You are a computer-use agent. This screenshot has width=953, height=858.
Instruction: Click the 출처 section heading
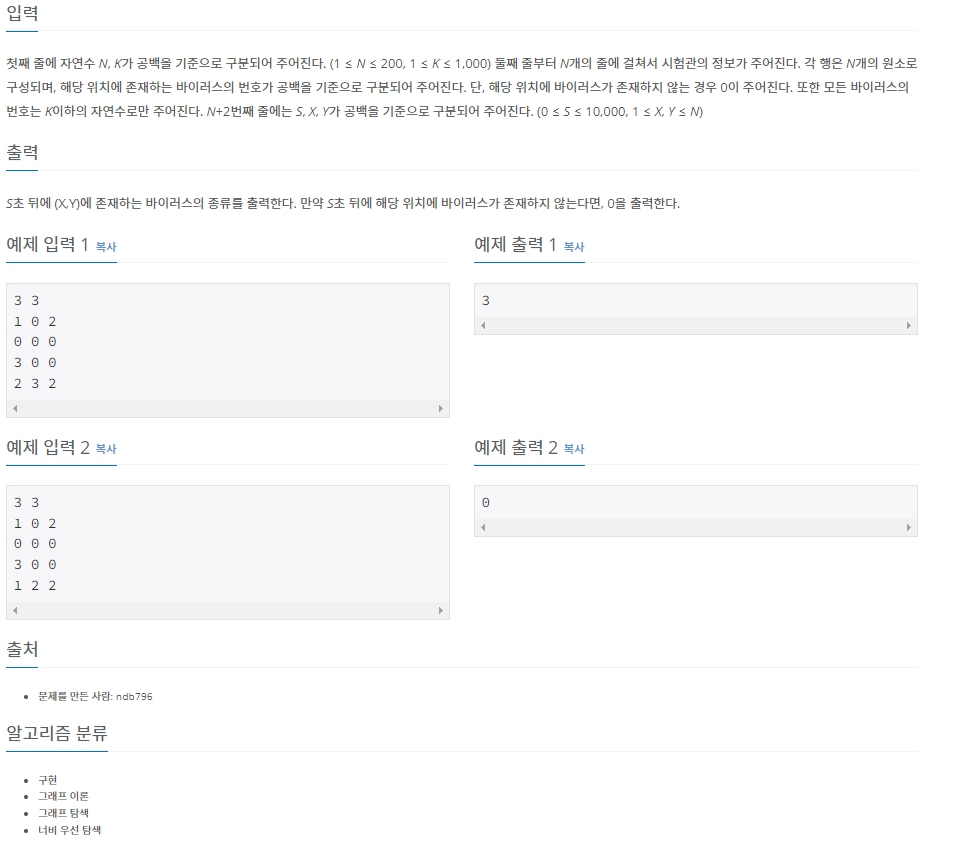[x=22, y=650]
